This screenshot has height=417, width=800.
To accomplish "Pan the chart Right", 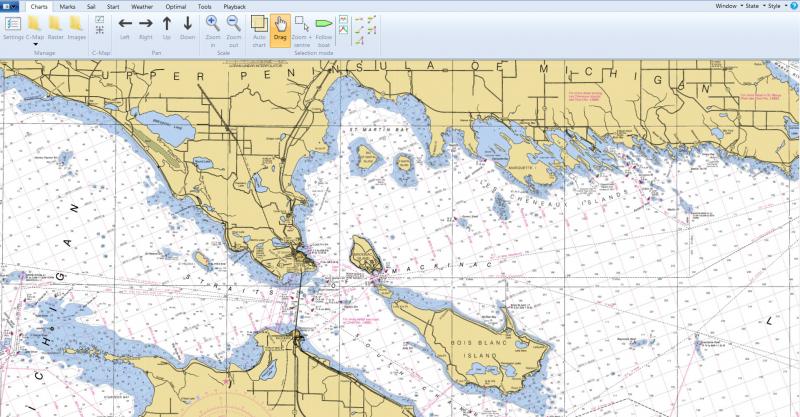I will [146, 26].
